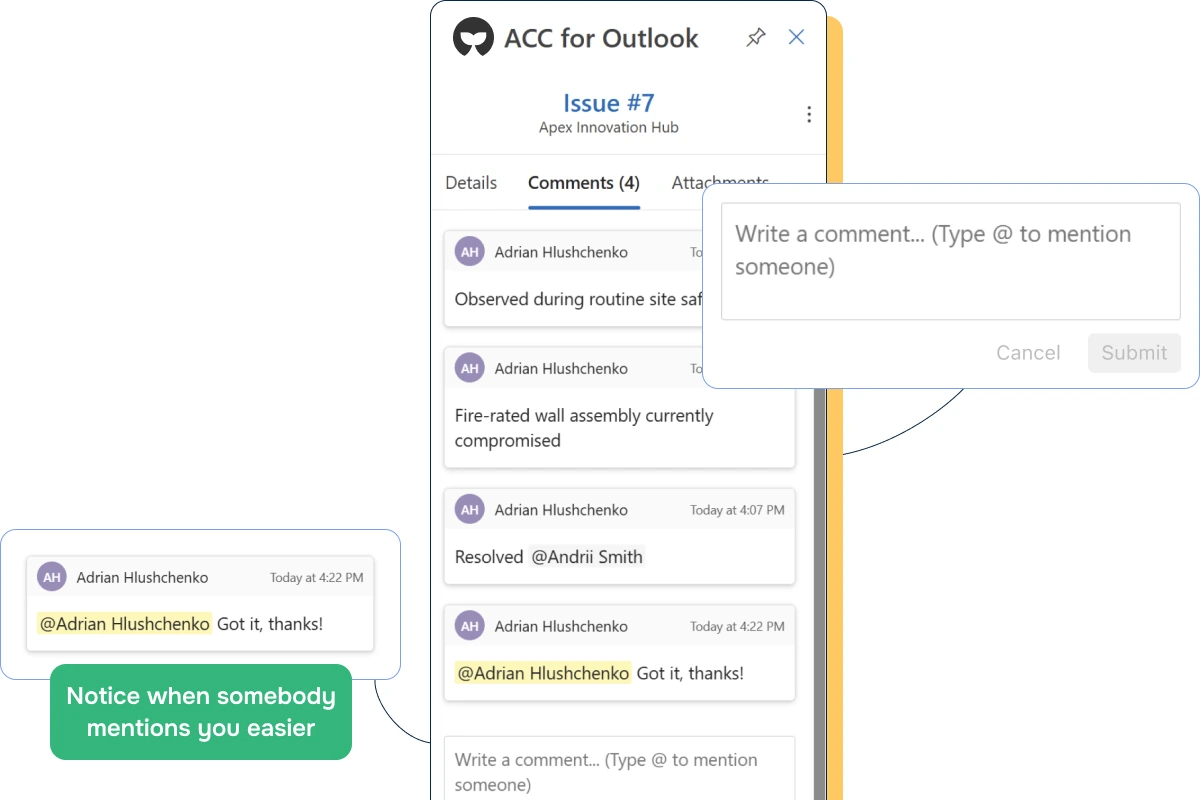Click the 'Resolved' comment text
This screenshot has height=800, width=1200.
[489, 557]
